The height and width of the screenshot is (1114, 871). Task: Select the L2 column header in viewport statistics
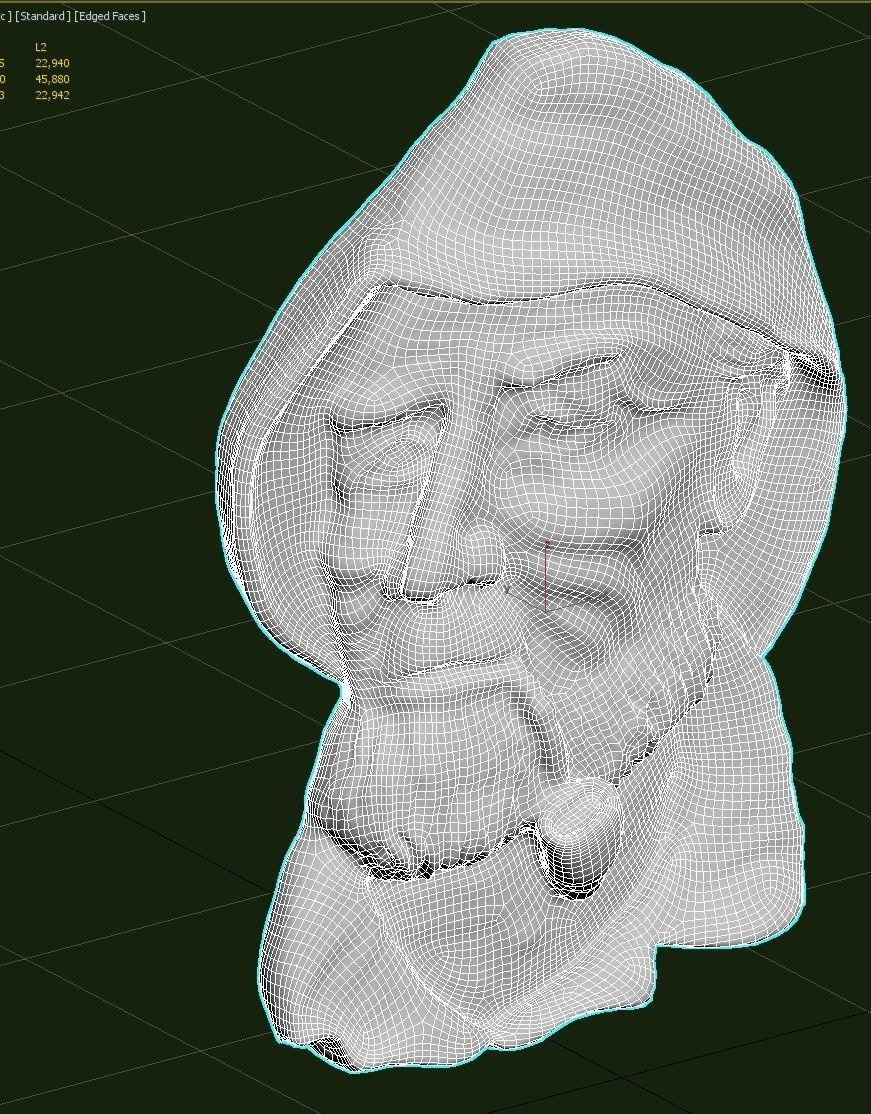pos(40,47)
